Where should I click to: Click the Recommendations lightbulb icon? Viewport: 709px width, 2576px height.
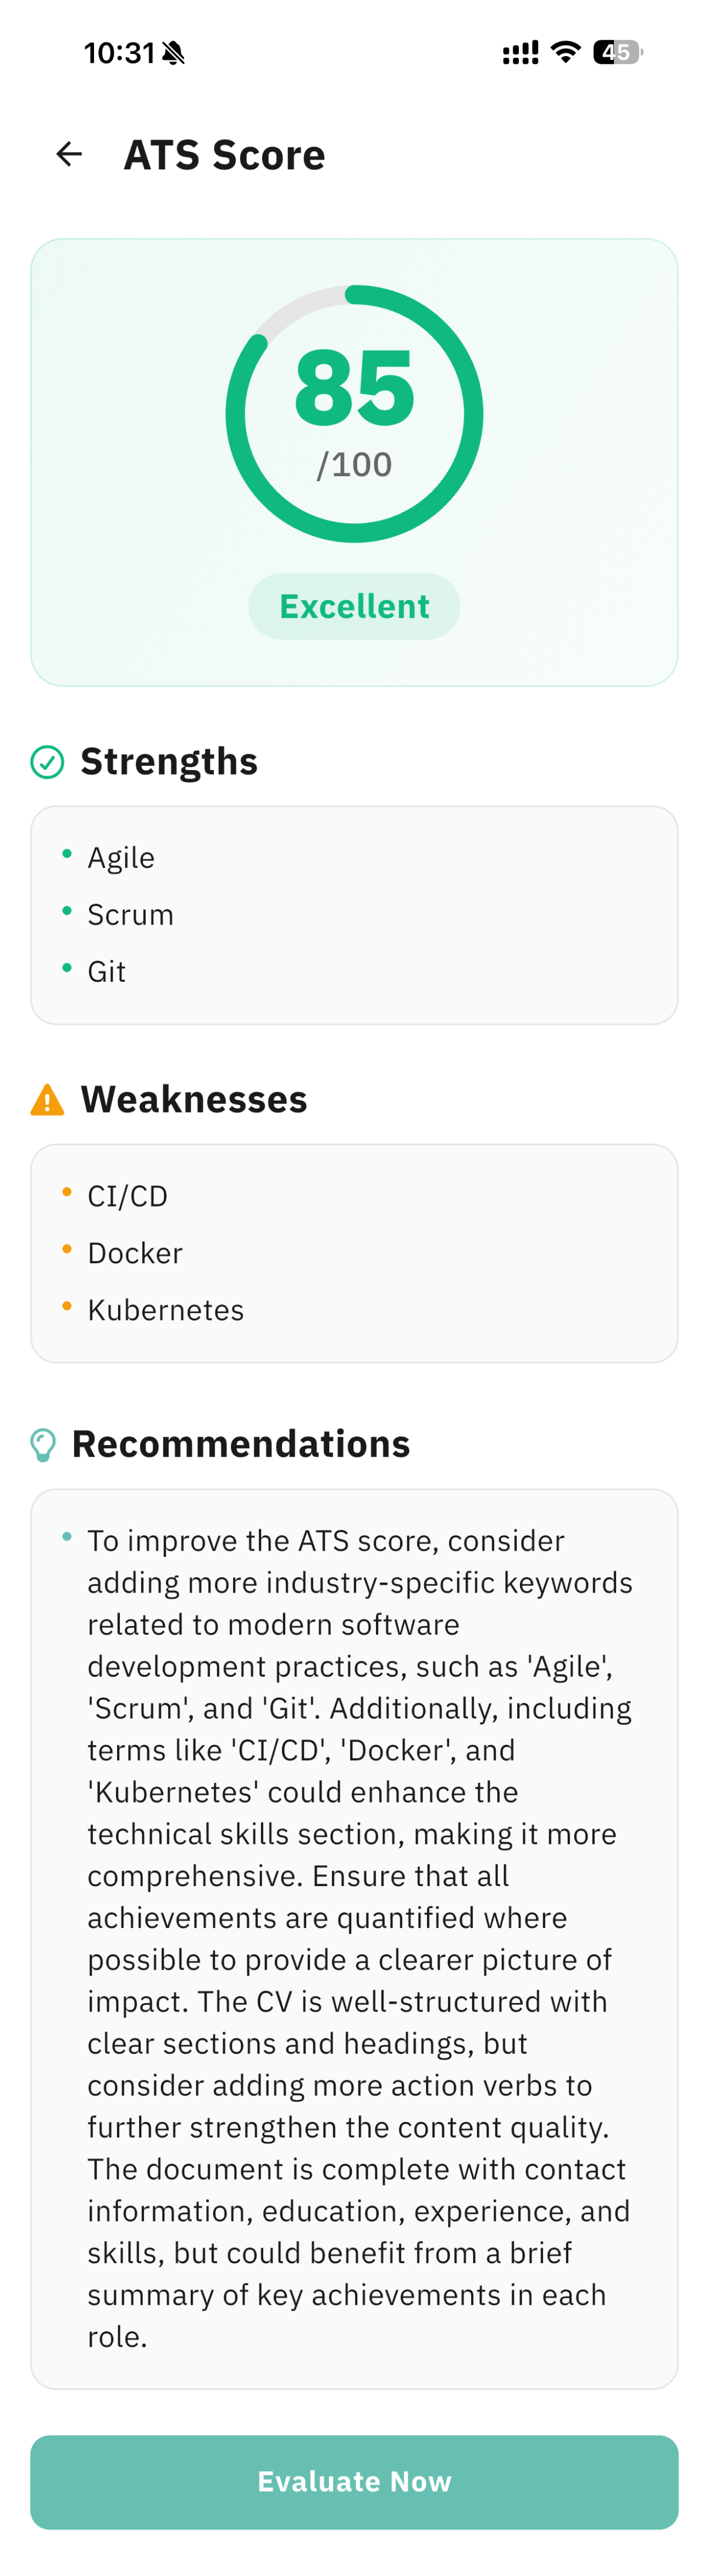click(43, 1445)
